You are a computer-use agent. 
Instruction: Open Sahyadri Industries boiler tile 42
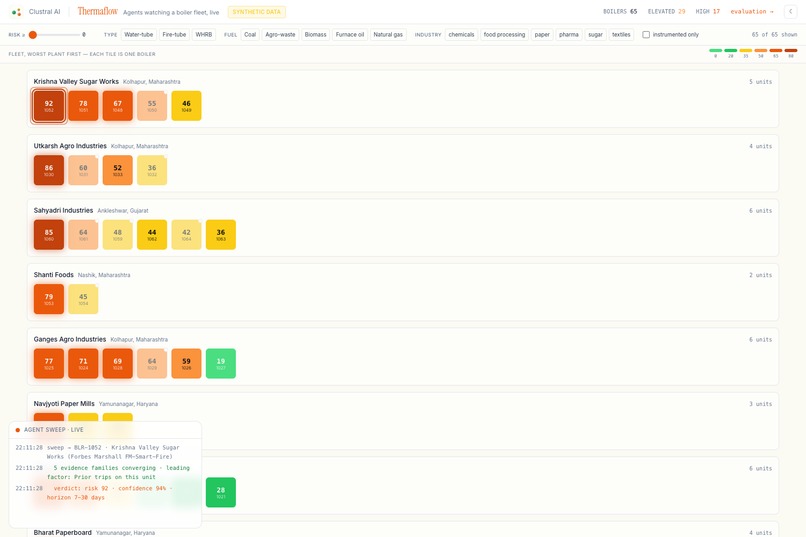[x=187, y=235]
